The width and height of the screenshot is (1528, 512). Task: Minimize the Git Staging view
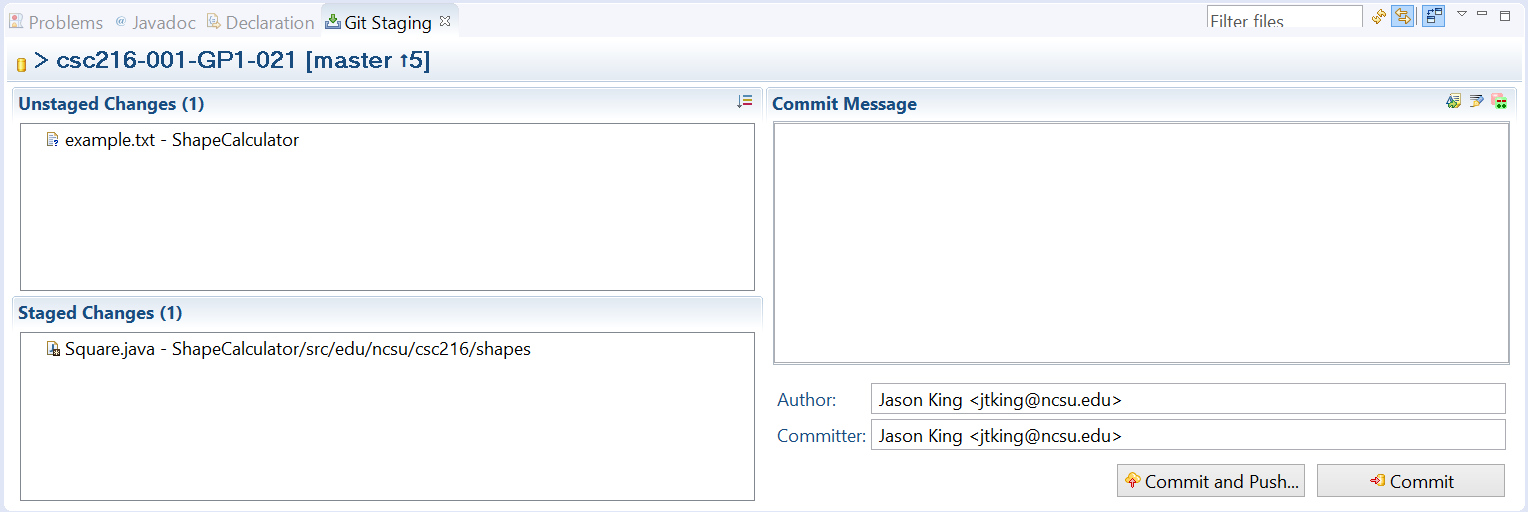(1482, 13)
